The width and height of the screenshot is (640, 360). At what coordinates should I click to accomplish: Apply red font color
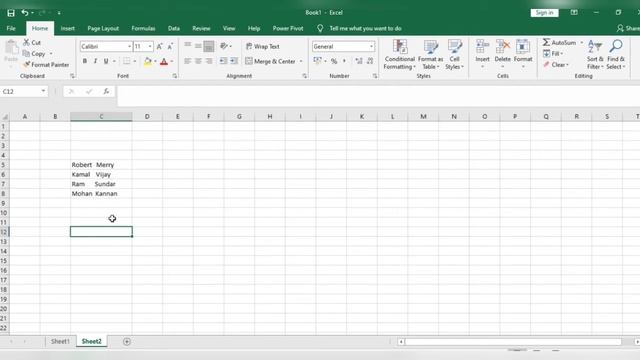[x=164, y=61]
